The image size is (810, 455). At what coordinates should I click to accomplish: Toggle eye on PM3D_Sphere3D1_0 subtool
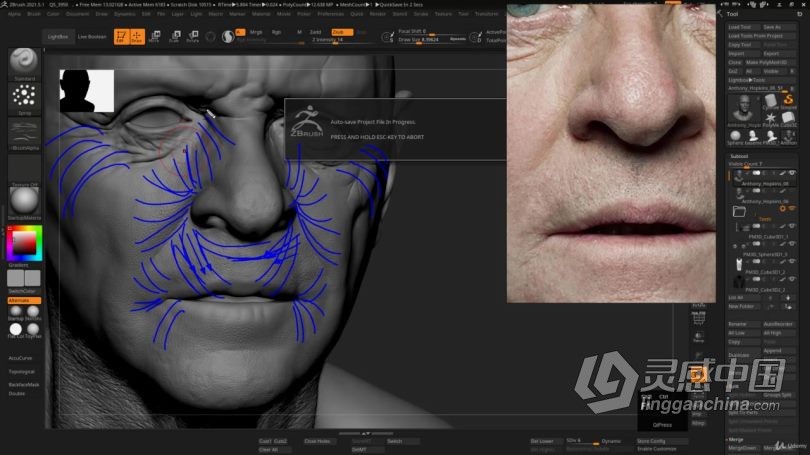(792, 244)
